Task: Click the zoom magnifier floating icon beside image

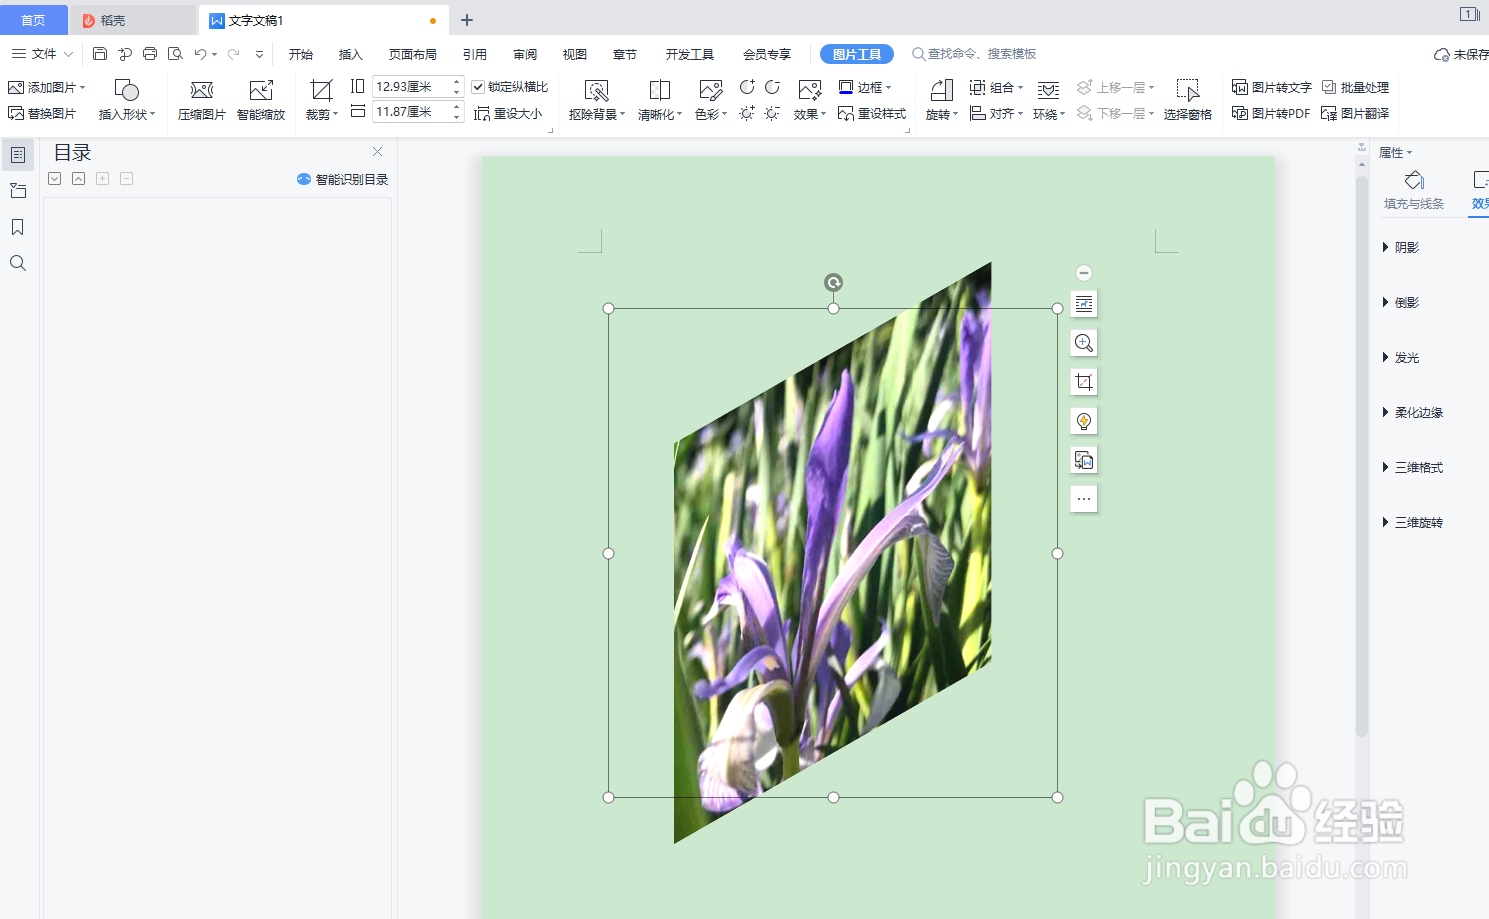Action: [1083, 343]
